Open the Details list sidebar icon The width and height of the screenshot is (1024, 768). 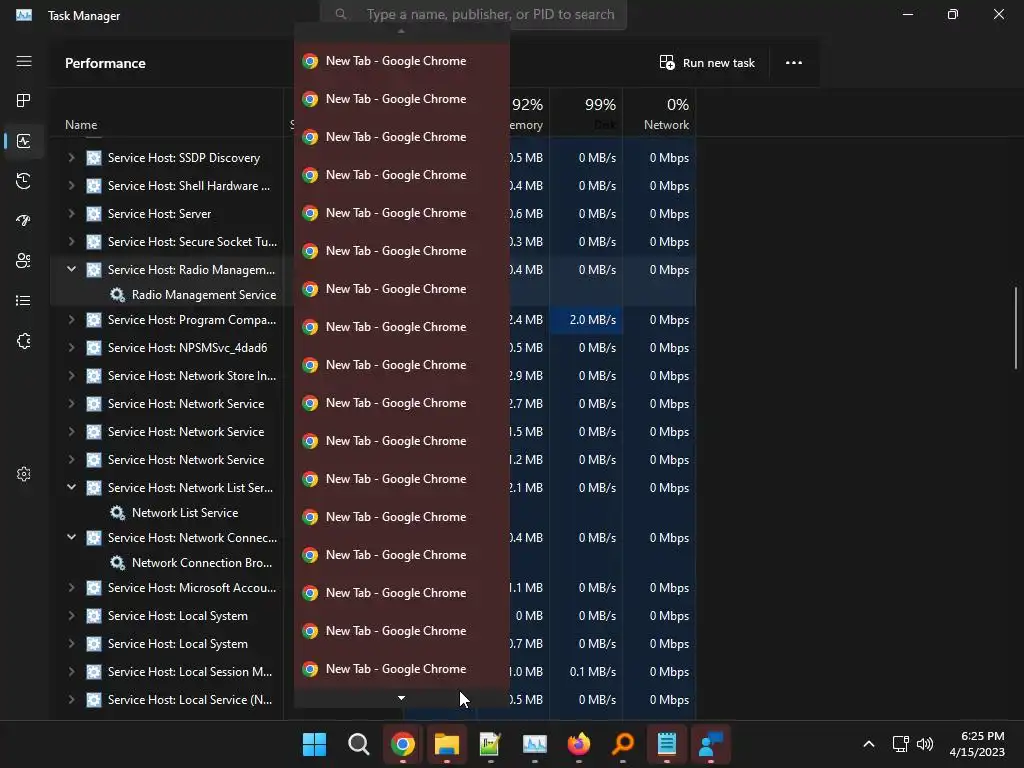(x=24, y=300)
